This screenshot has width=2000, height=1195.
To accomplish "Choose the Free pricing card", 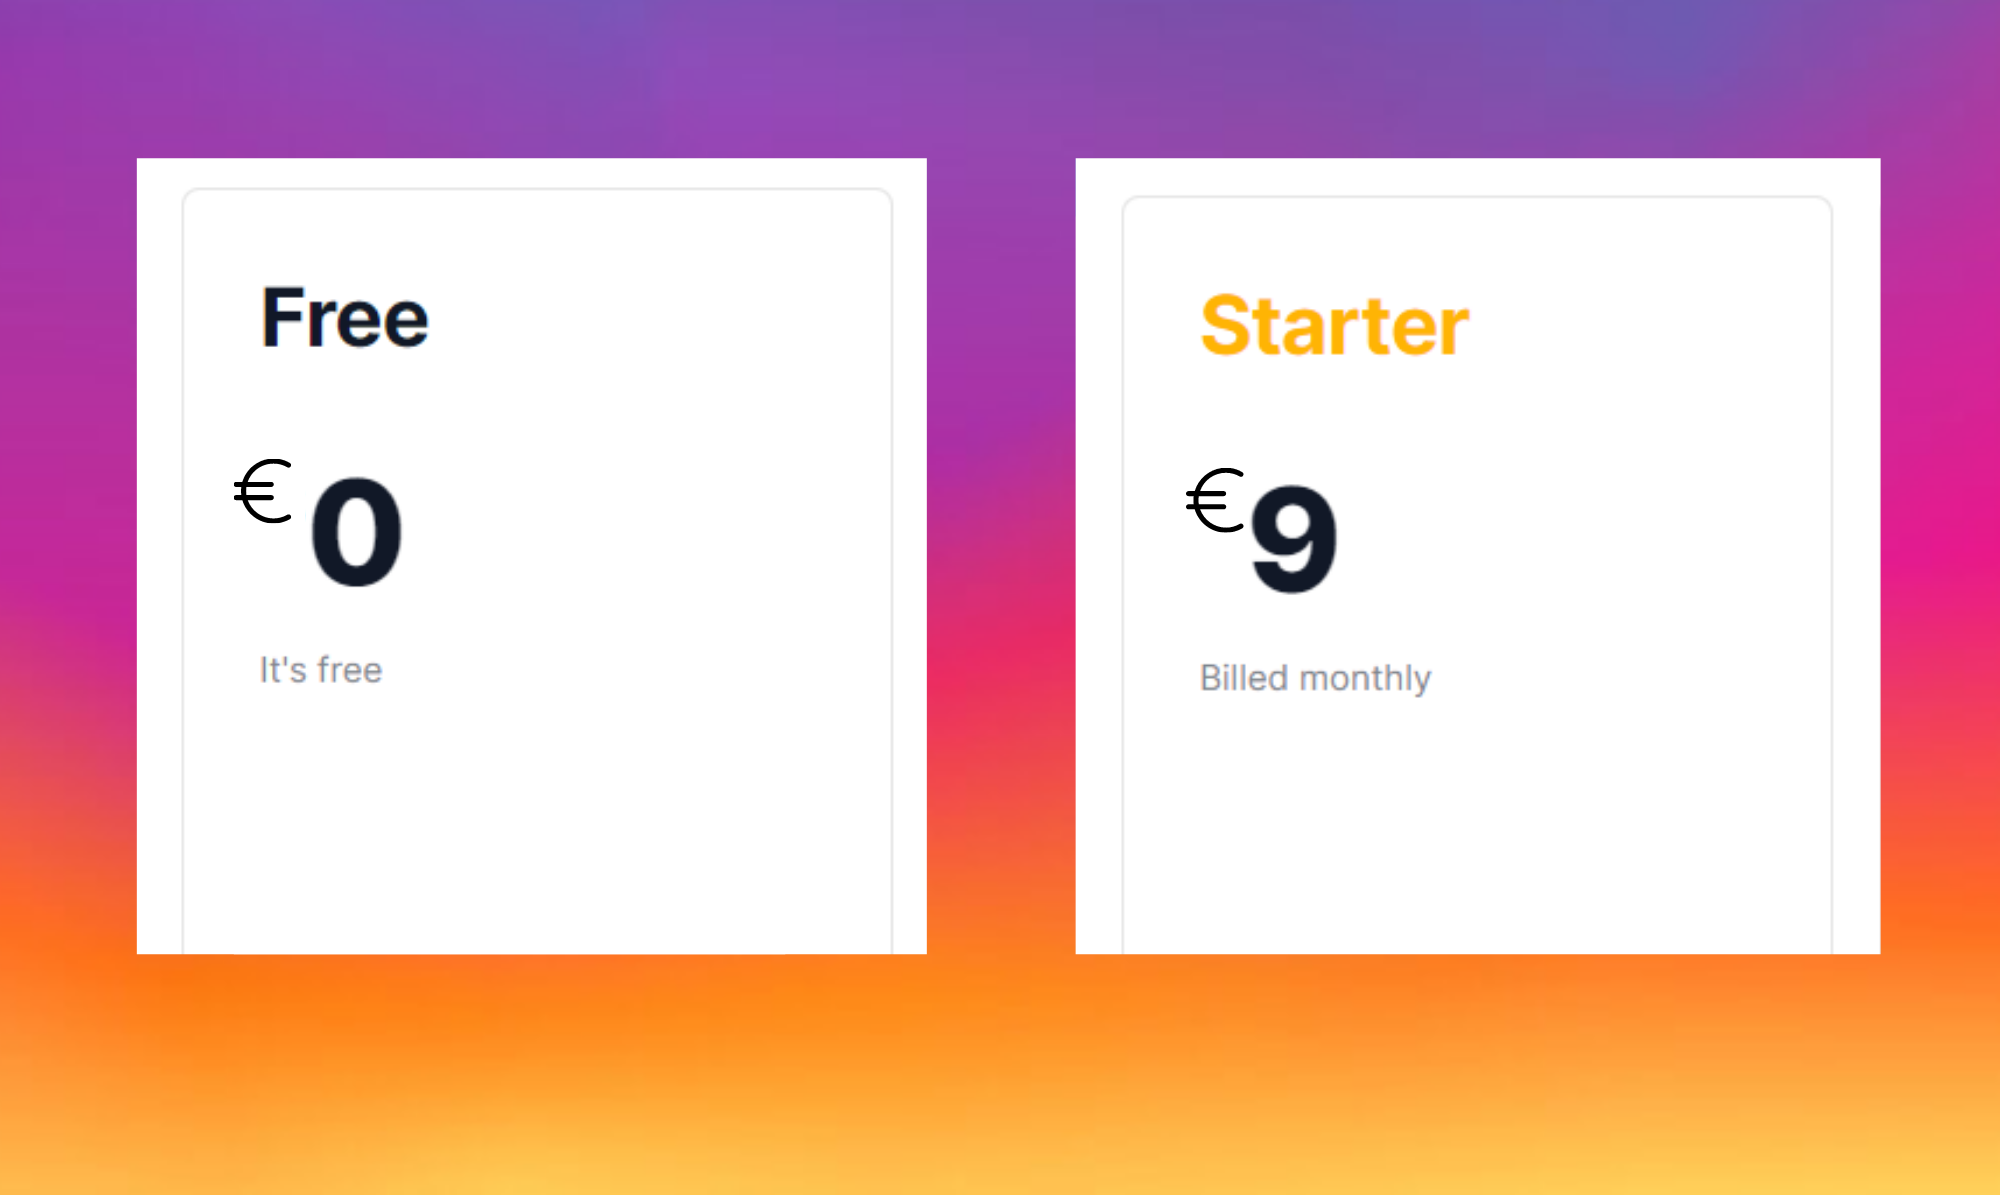I will (537, 571).
